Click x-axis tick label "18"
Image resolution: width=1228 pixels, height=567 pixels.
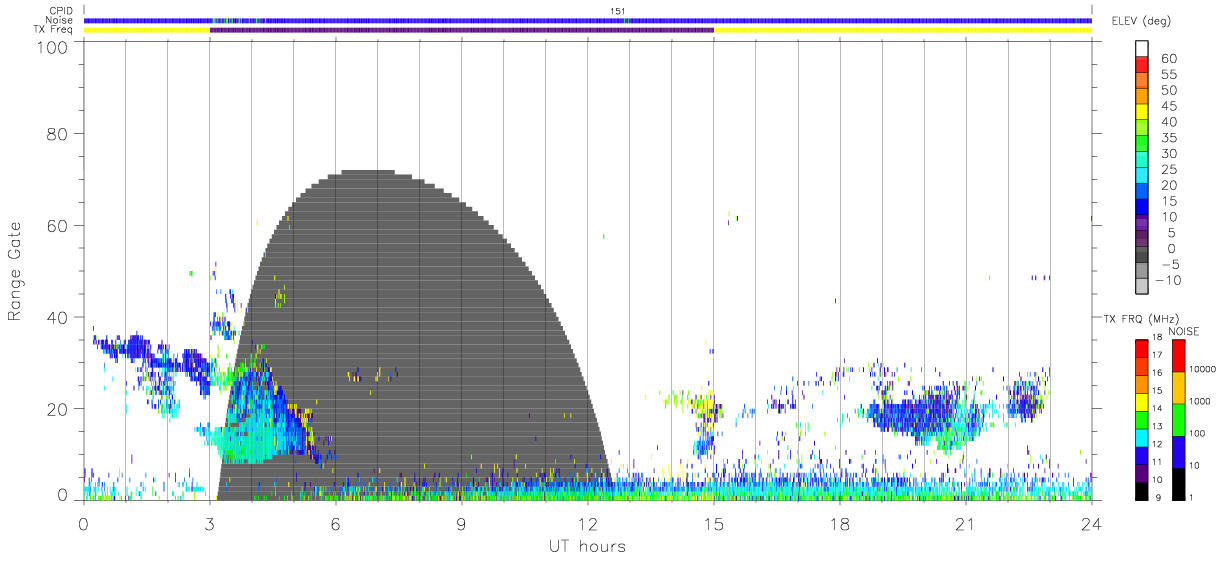(x=839, y=524)
